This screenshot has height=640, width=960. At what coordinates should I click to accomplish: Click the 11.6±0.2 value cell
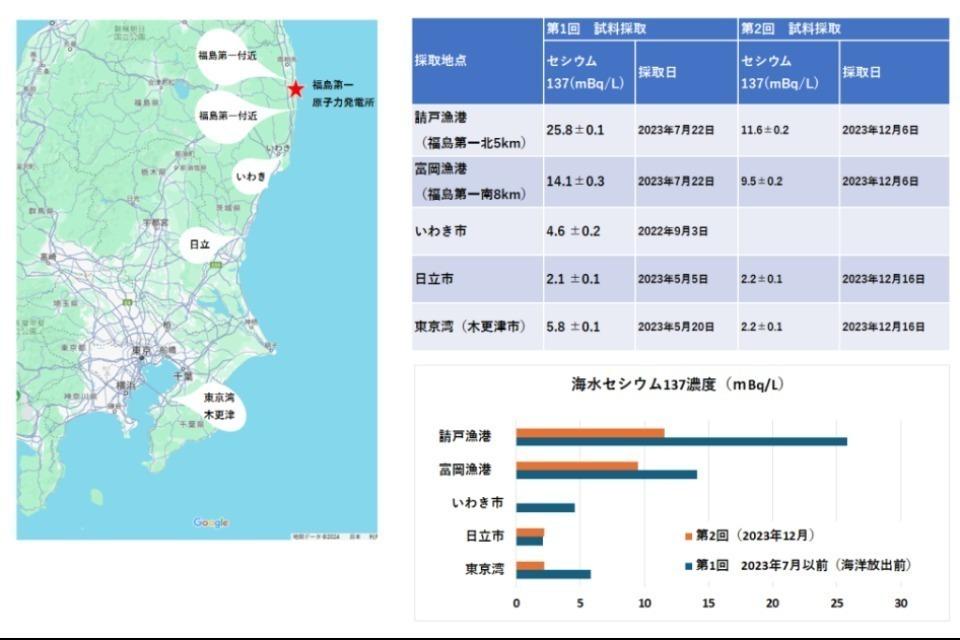(x=764, y=130)
